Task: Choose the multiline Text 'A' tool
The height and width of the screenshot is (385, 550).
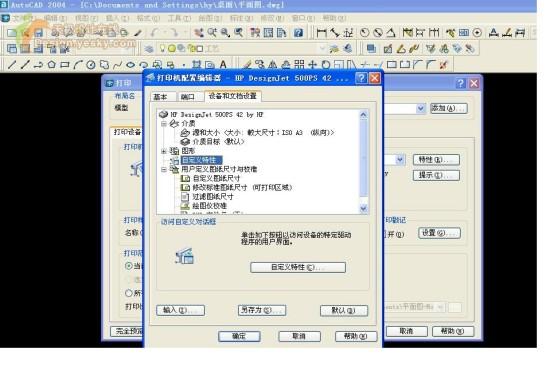Action: pos(223,65)
